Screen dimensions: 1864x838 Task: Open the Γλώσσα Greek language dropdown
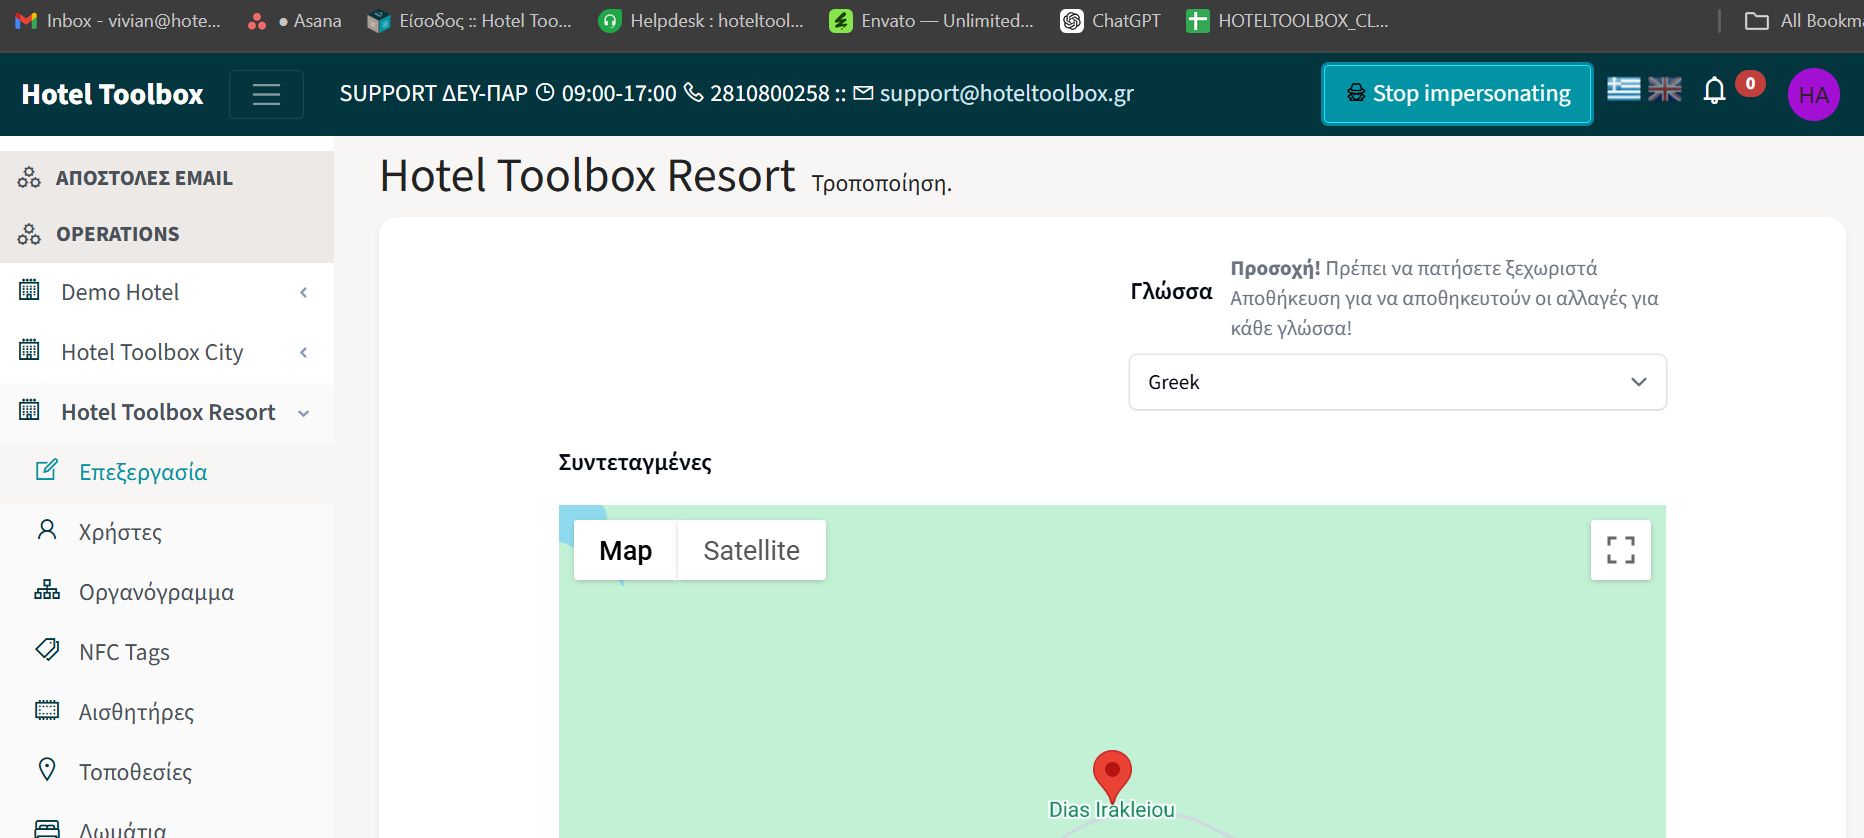[1397, 382]
